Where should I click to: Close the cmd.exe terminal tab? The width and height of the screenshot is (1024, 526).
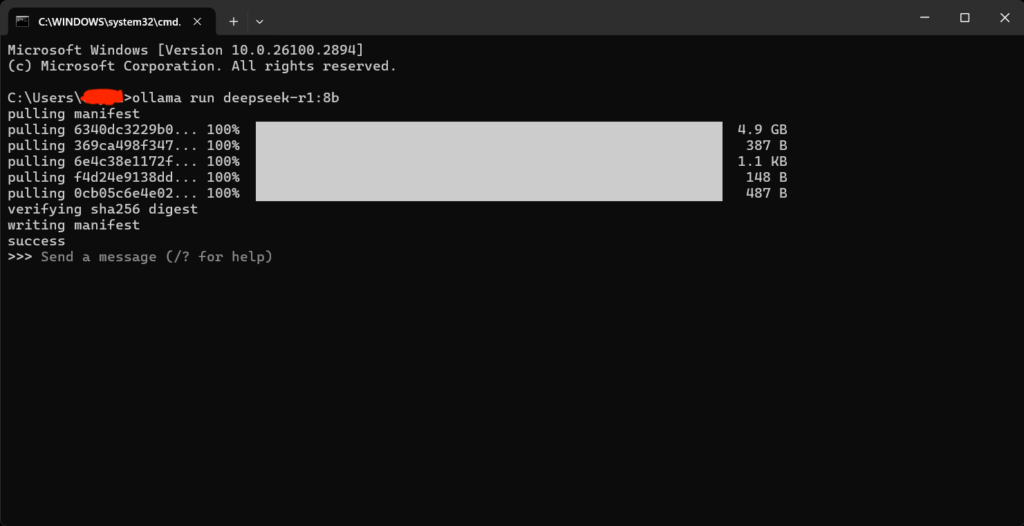[x=197, y=21]
